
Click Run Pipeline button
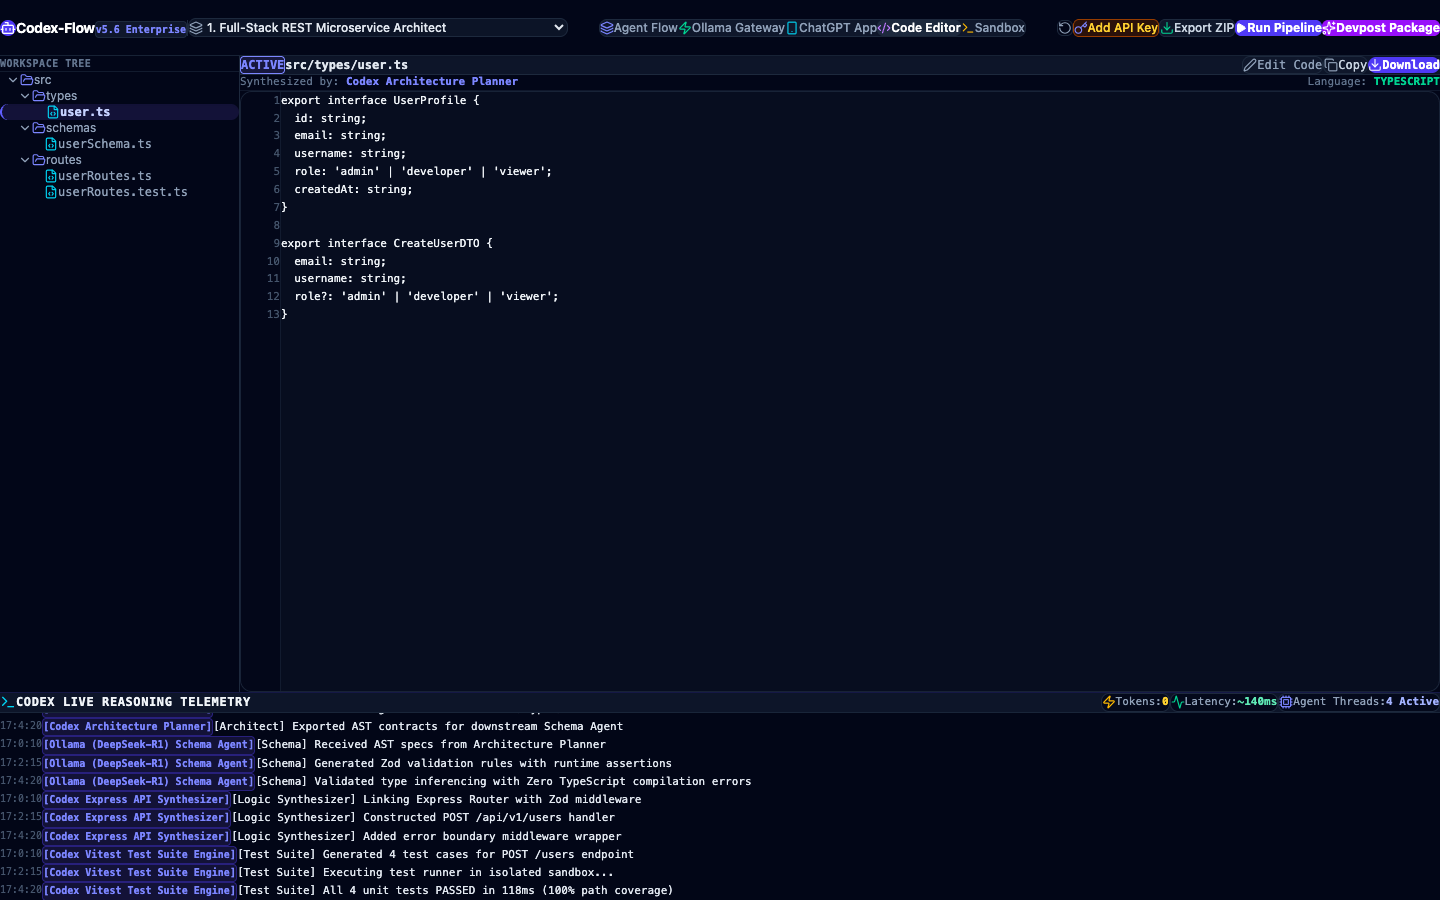tap(1279, 28)
